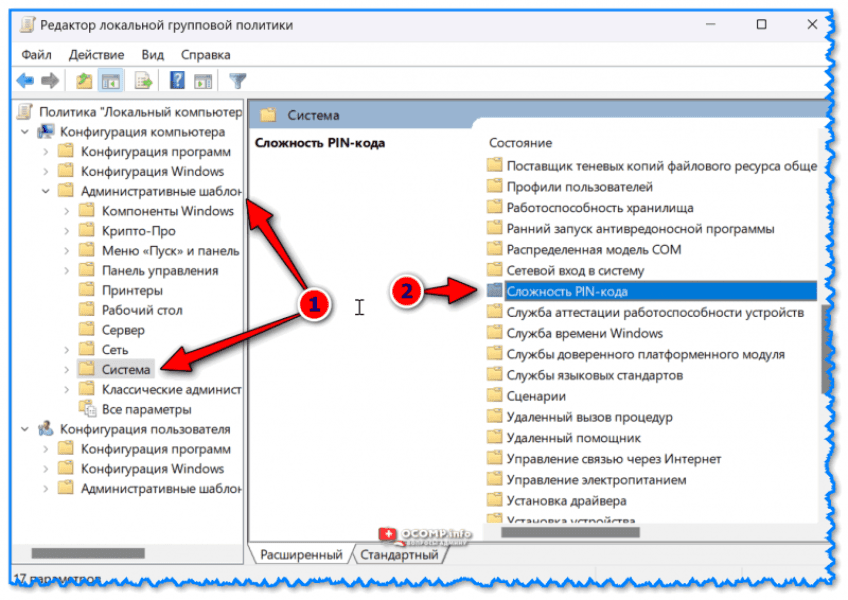Viewport: 848px width, 600px height.
Task: Click the Up one level folder icon
Action: coord(85,81)
